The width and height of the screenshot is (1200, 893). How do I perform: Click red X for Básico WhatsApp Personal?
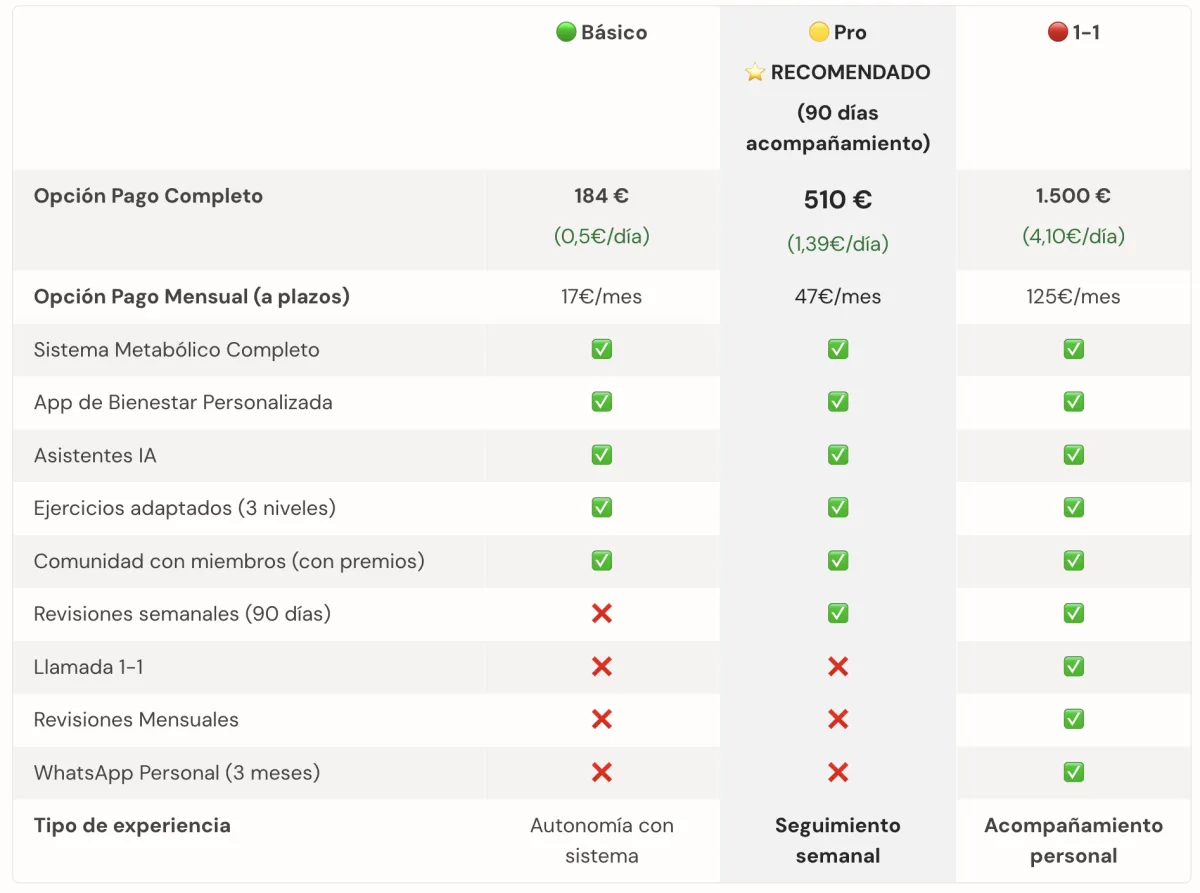[601, 772]
